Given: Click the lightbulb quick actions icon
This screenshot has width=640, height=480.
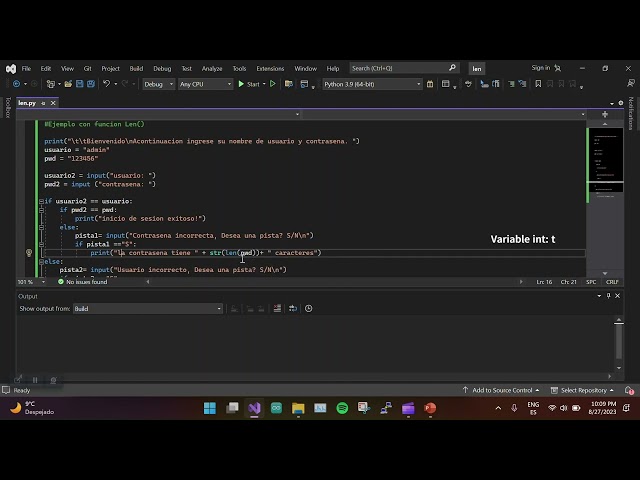Looking at the screenshot, I should (29, 253).
